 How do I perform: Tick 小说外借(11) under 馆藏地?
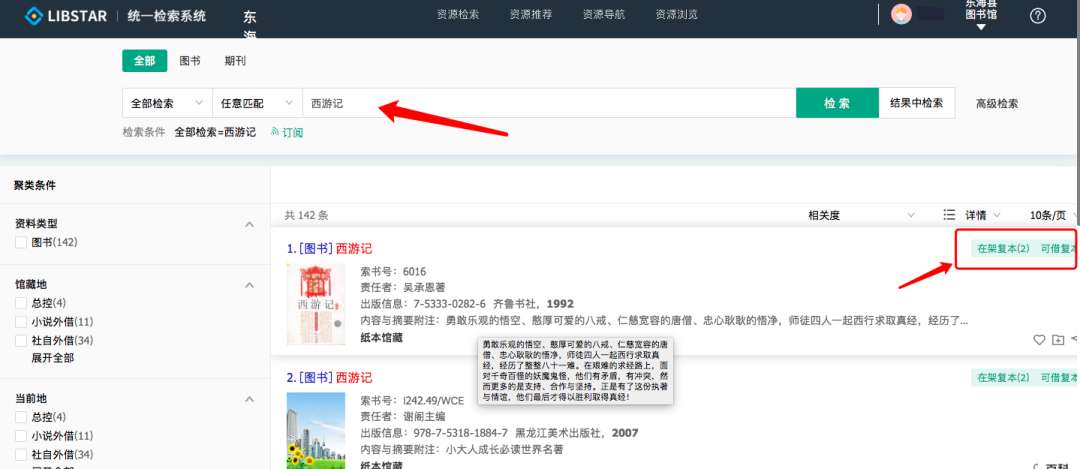(x=21, y=322)
